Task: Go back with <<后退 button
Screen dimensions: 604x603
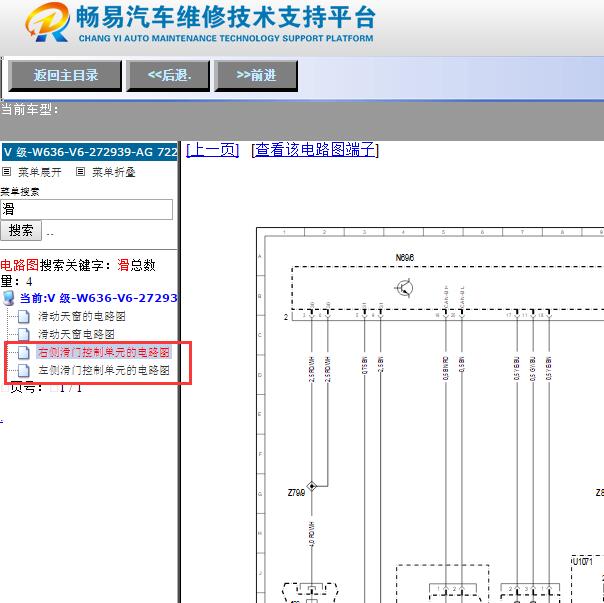Action: pos(168,75)
